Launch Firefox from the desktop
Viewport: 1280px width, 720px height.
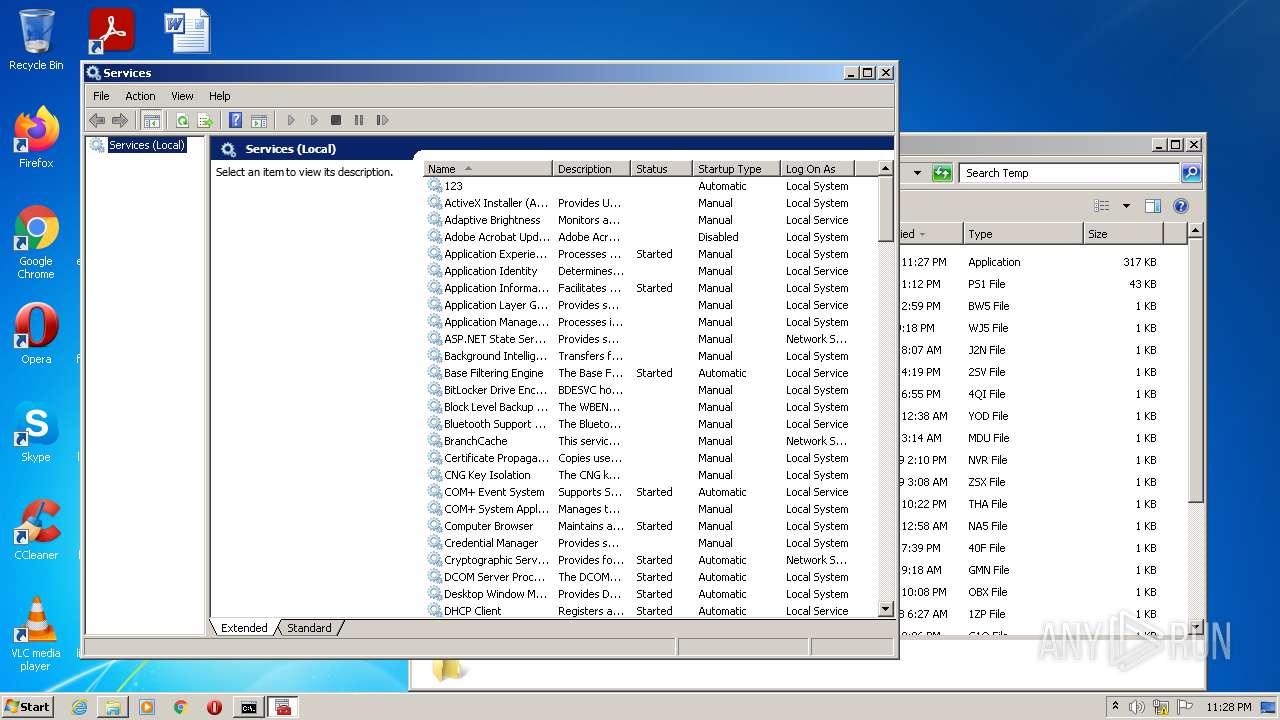(36, 138)
